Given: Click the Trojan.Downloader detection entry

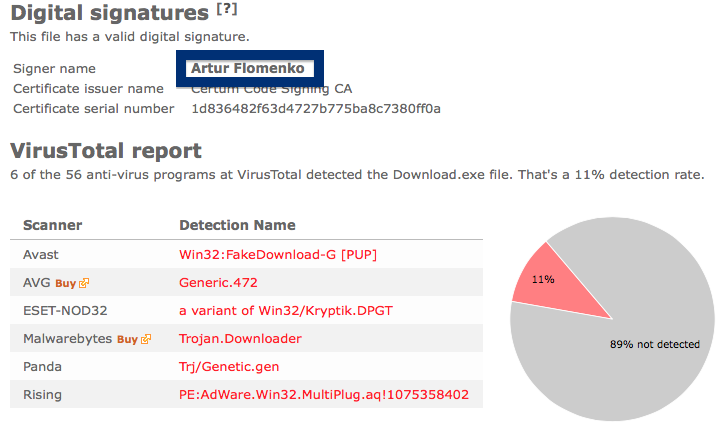Looking at the screenshot, I should tap(240, 339).
